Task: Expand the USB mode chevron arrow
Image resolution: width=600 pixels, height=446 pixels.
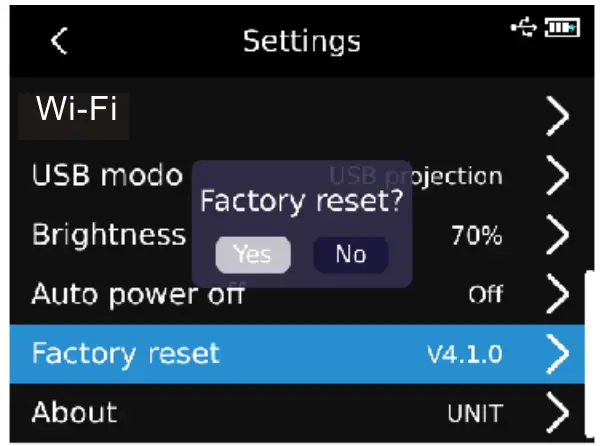Action: tap(558, 176)
